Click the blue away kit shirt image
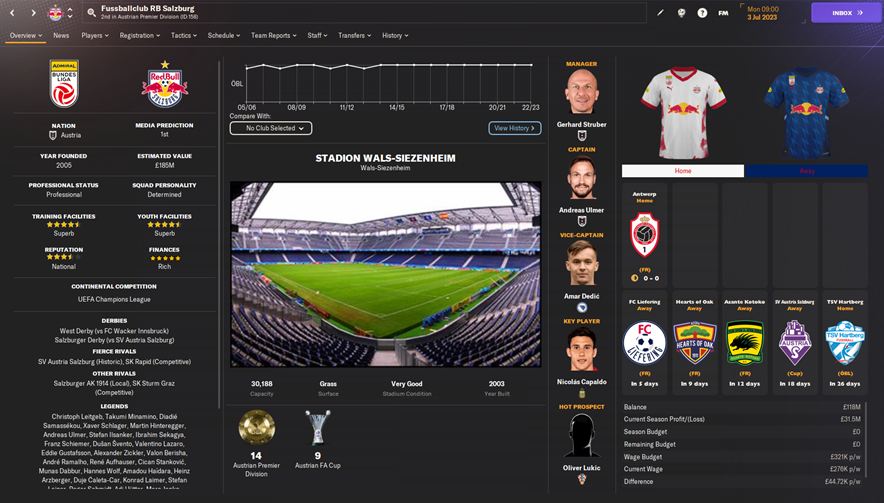The width and height of the screenshot is (884, 503). coord(806,112)
